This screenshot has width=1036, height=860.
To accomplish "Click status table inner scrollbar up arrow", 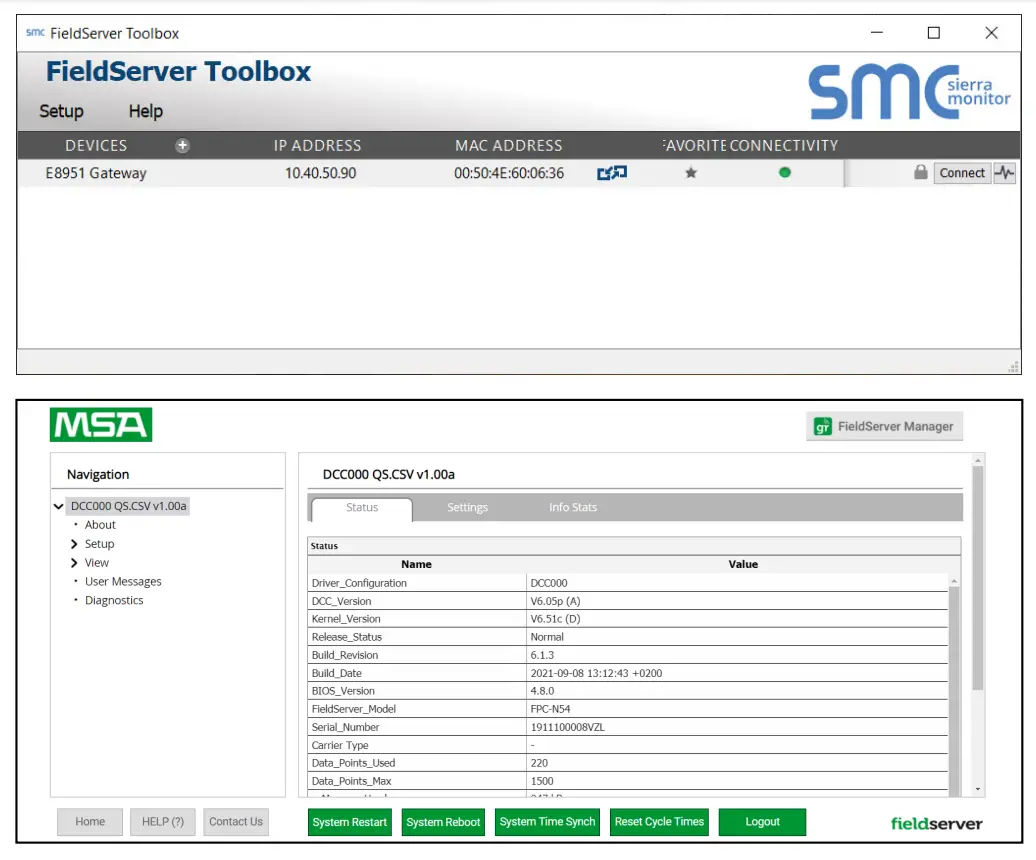I will tap(954, 581).
